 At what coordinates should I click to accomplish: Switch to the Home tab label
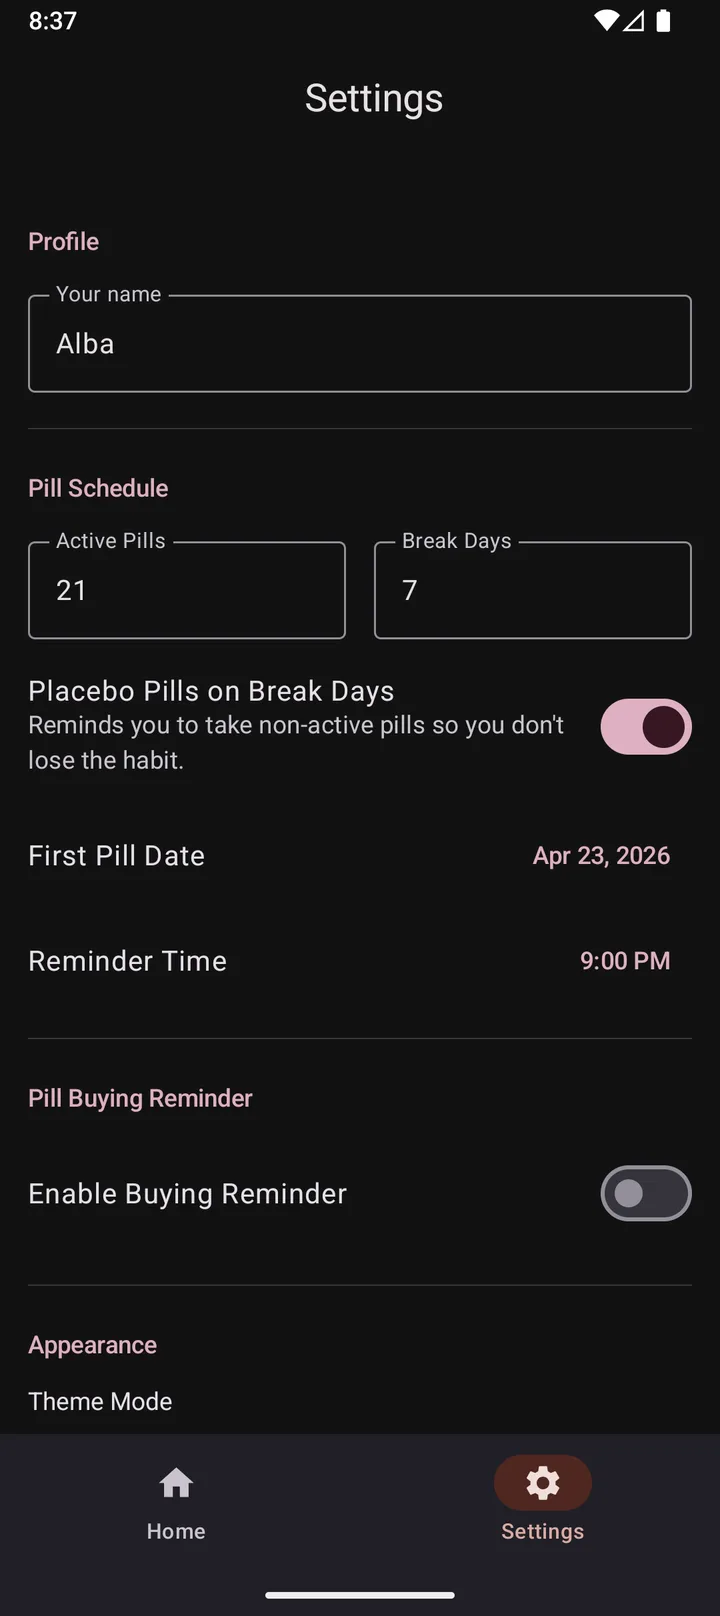(176, 1531)
